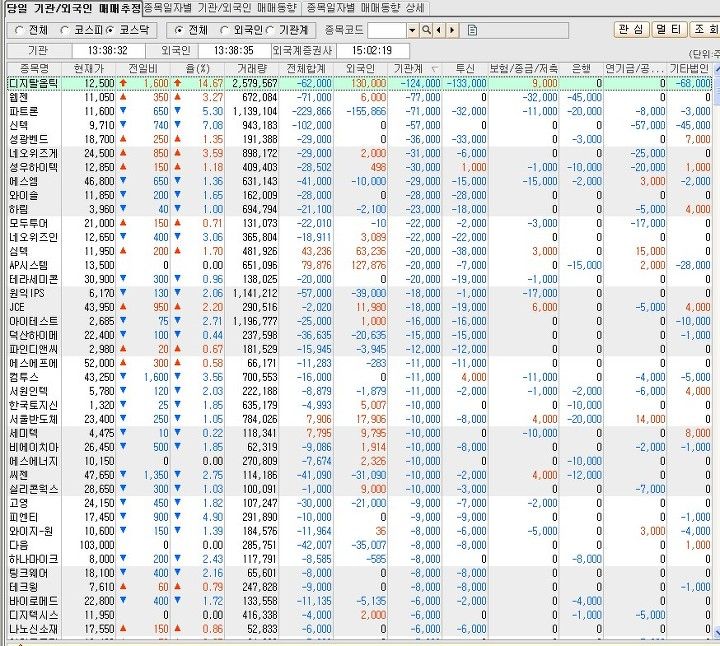This screenshot has width=720, height=646.
Task: Select the 성광벤드 stock name
Action: click(x=28, y=139)
